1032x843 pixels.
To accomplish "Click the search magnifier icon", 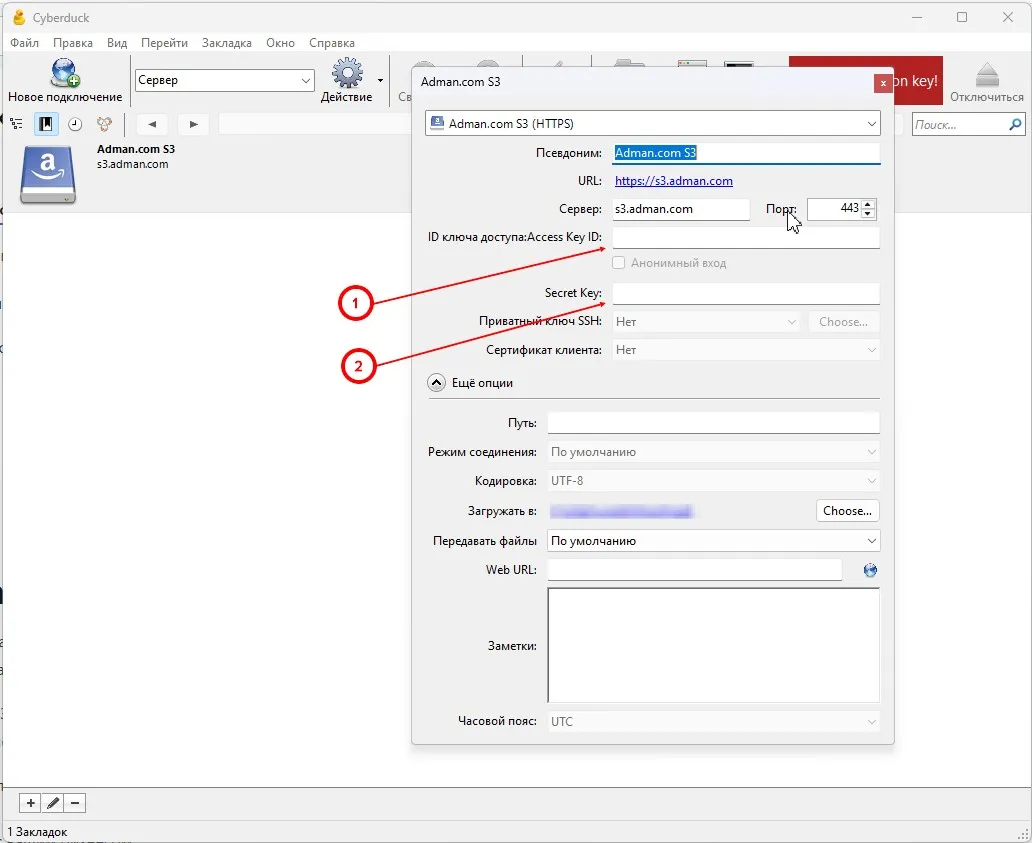I will coord(1015,124).
